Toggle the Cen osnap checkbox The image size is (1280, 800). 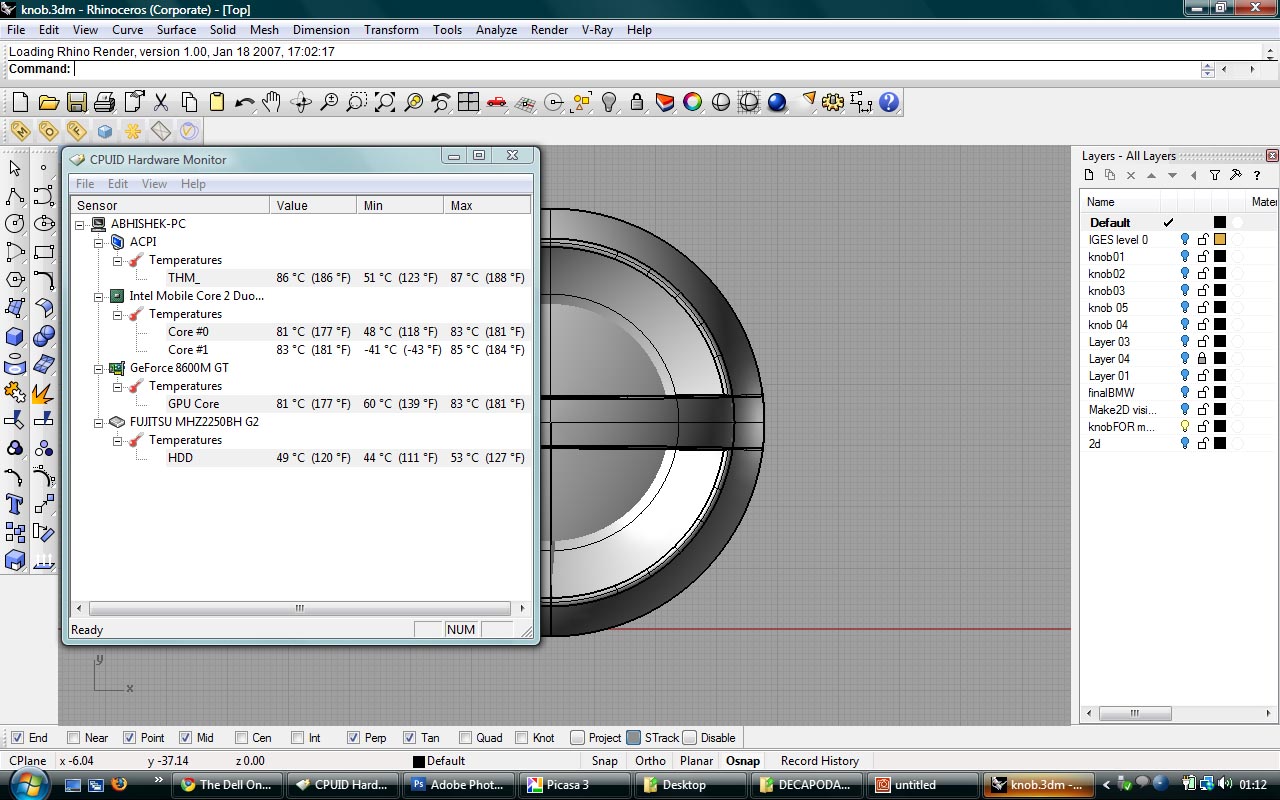(241, 738)
